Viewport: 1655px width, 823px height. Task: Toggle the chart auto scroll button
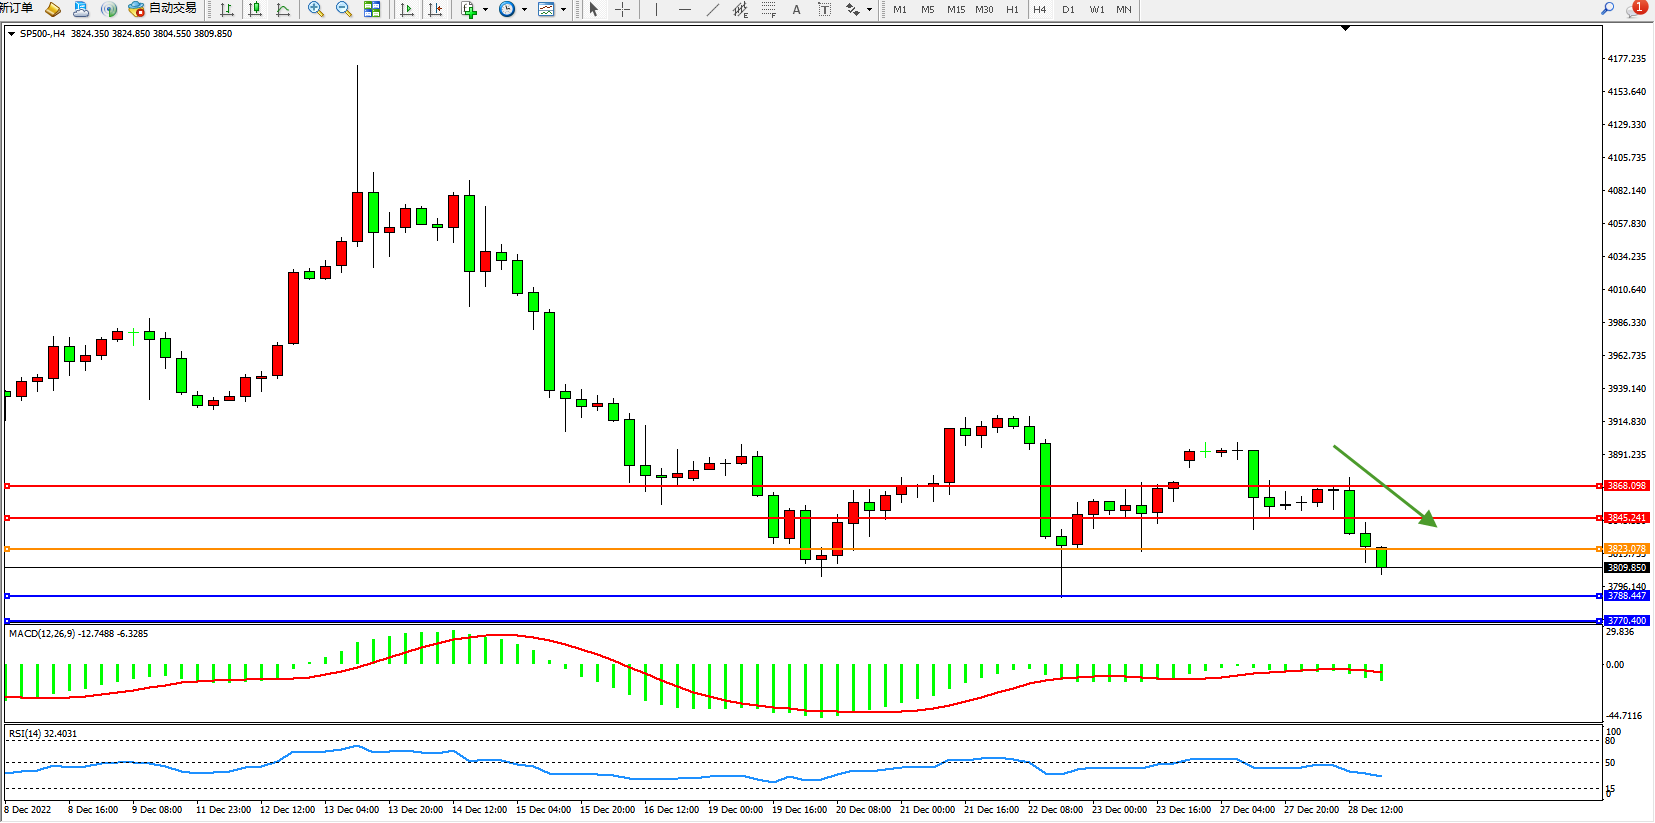406,9
